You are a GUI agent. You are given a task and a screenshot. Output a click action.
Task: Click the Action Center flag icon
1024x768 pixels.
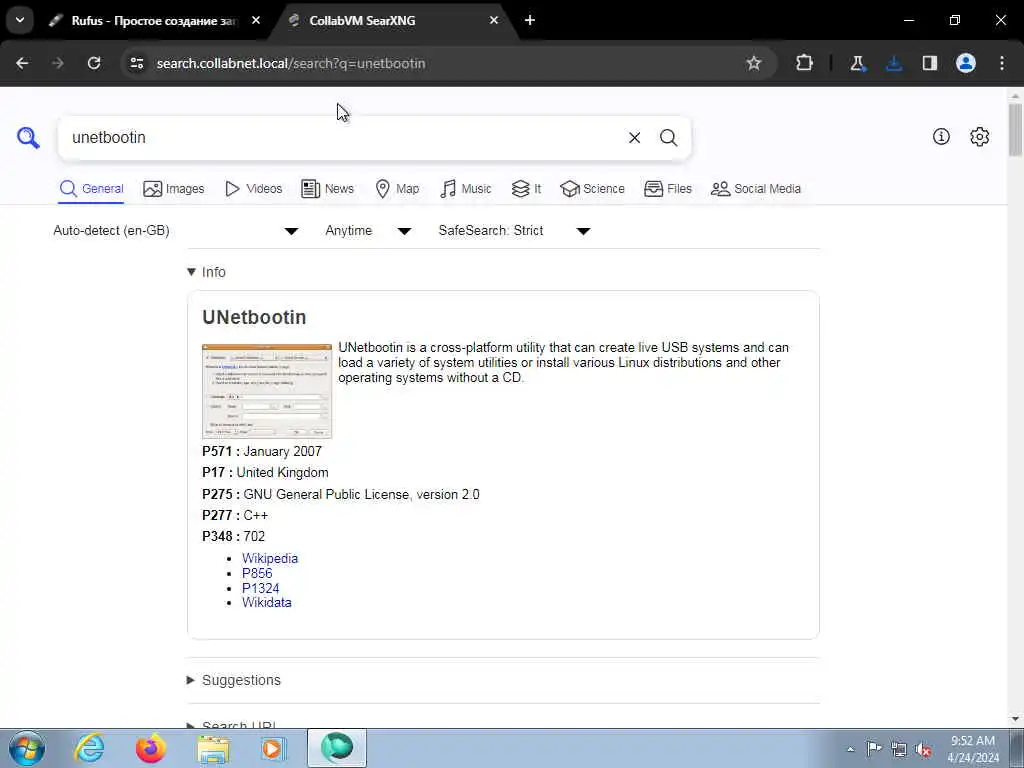tap(874, 749)
